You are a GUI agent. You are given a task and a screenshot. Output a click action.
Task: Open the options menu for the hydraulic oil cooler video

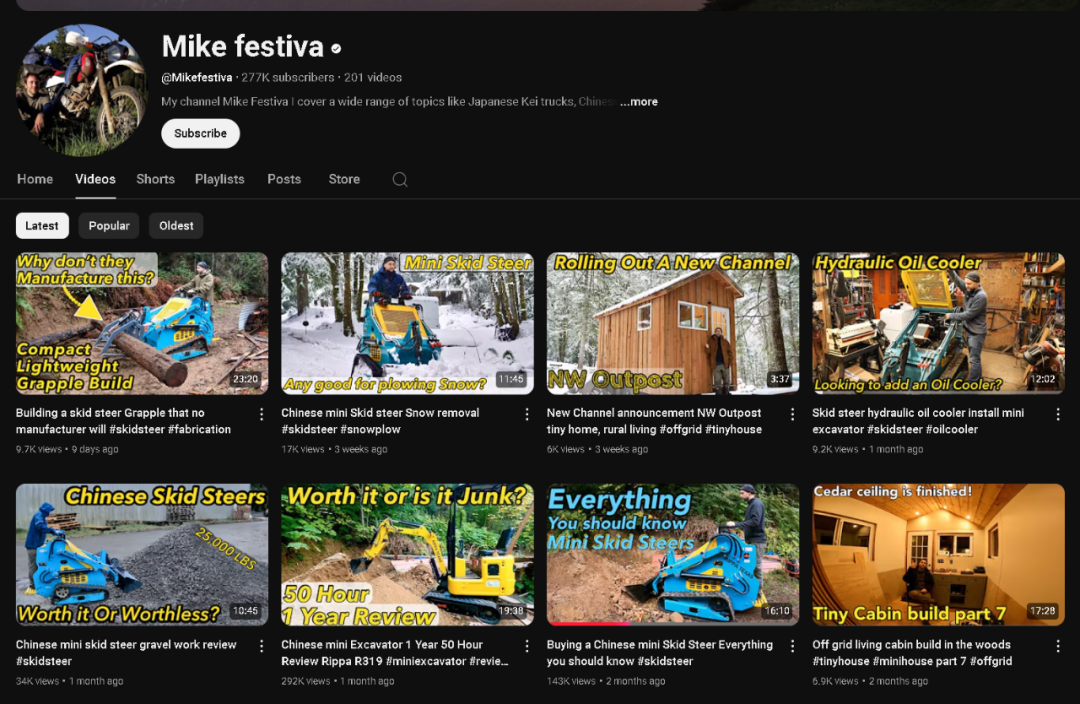click(x=1058, y=414)
